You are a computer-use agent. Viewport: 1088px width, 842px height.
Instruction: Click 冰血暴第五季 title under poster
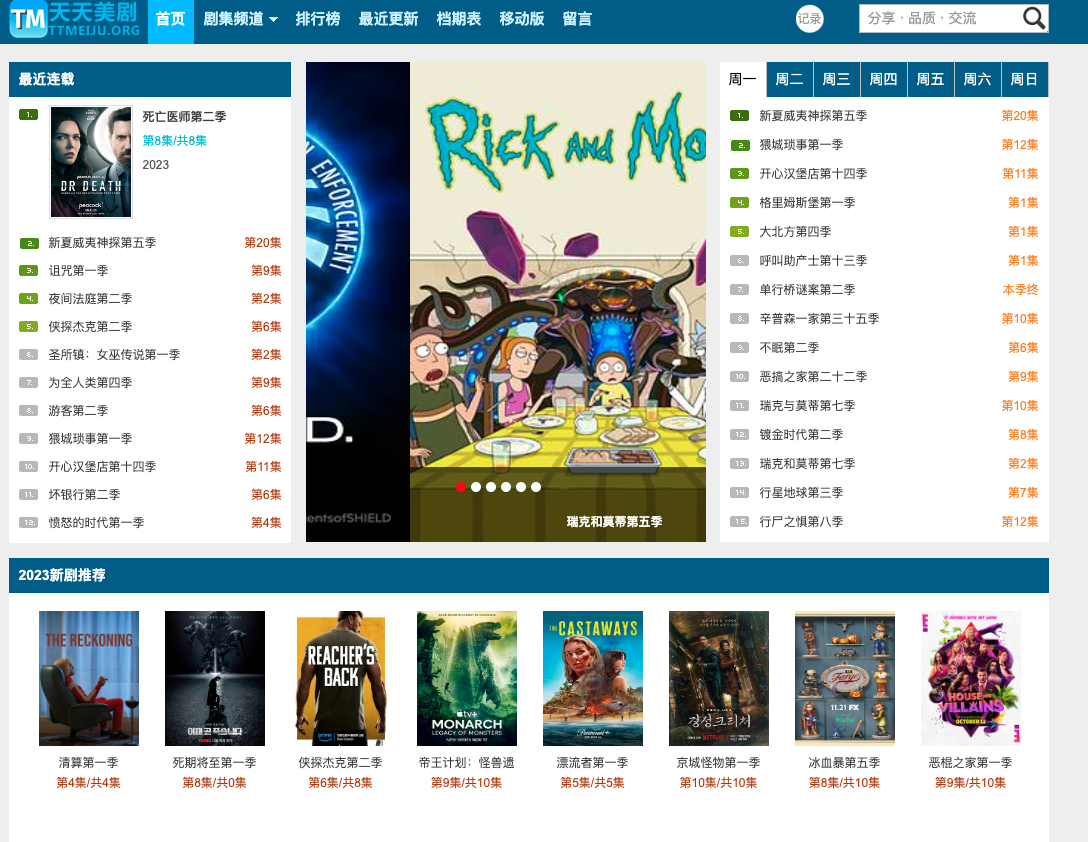[844, 762]
